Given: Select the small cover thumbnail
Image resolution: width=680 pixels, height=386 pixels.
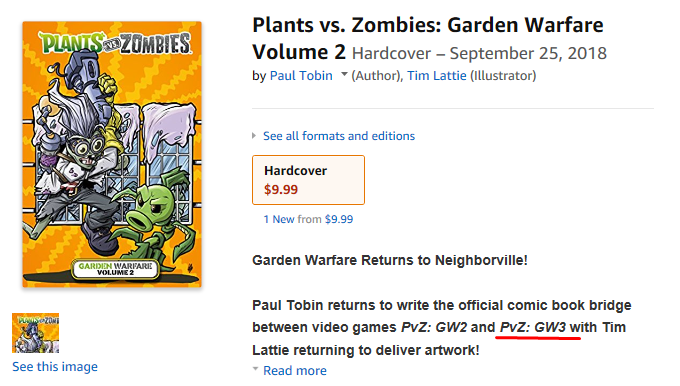Looking at the screenshot, I should [x=36, y=333].
